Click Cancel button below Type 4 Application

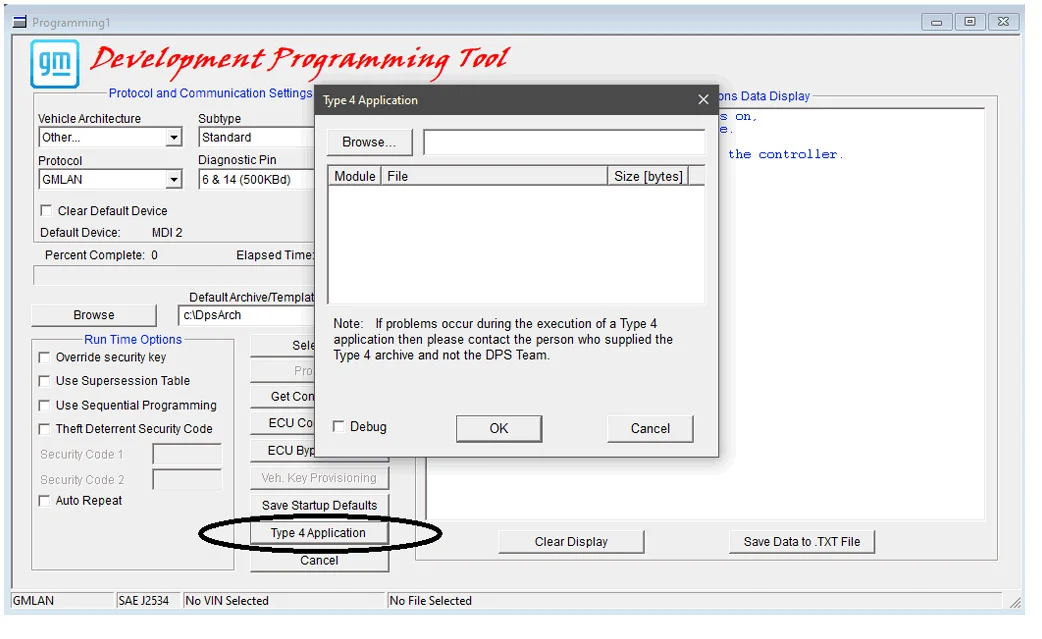pyautogui.click(x=319, y=561)
